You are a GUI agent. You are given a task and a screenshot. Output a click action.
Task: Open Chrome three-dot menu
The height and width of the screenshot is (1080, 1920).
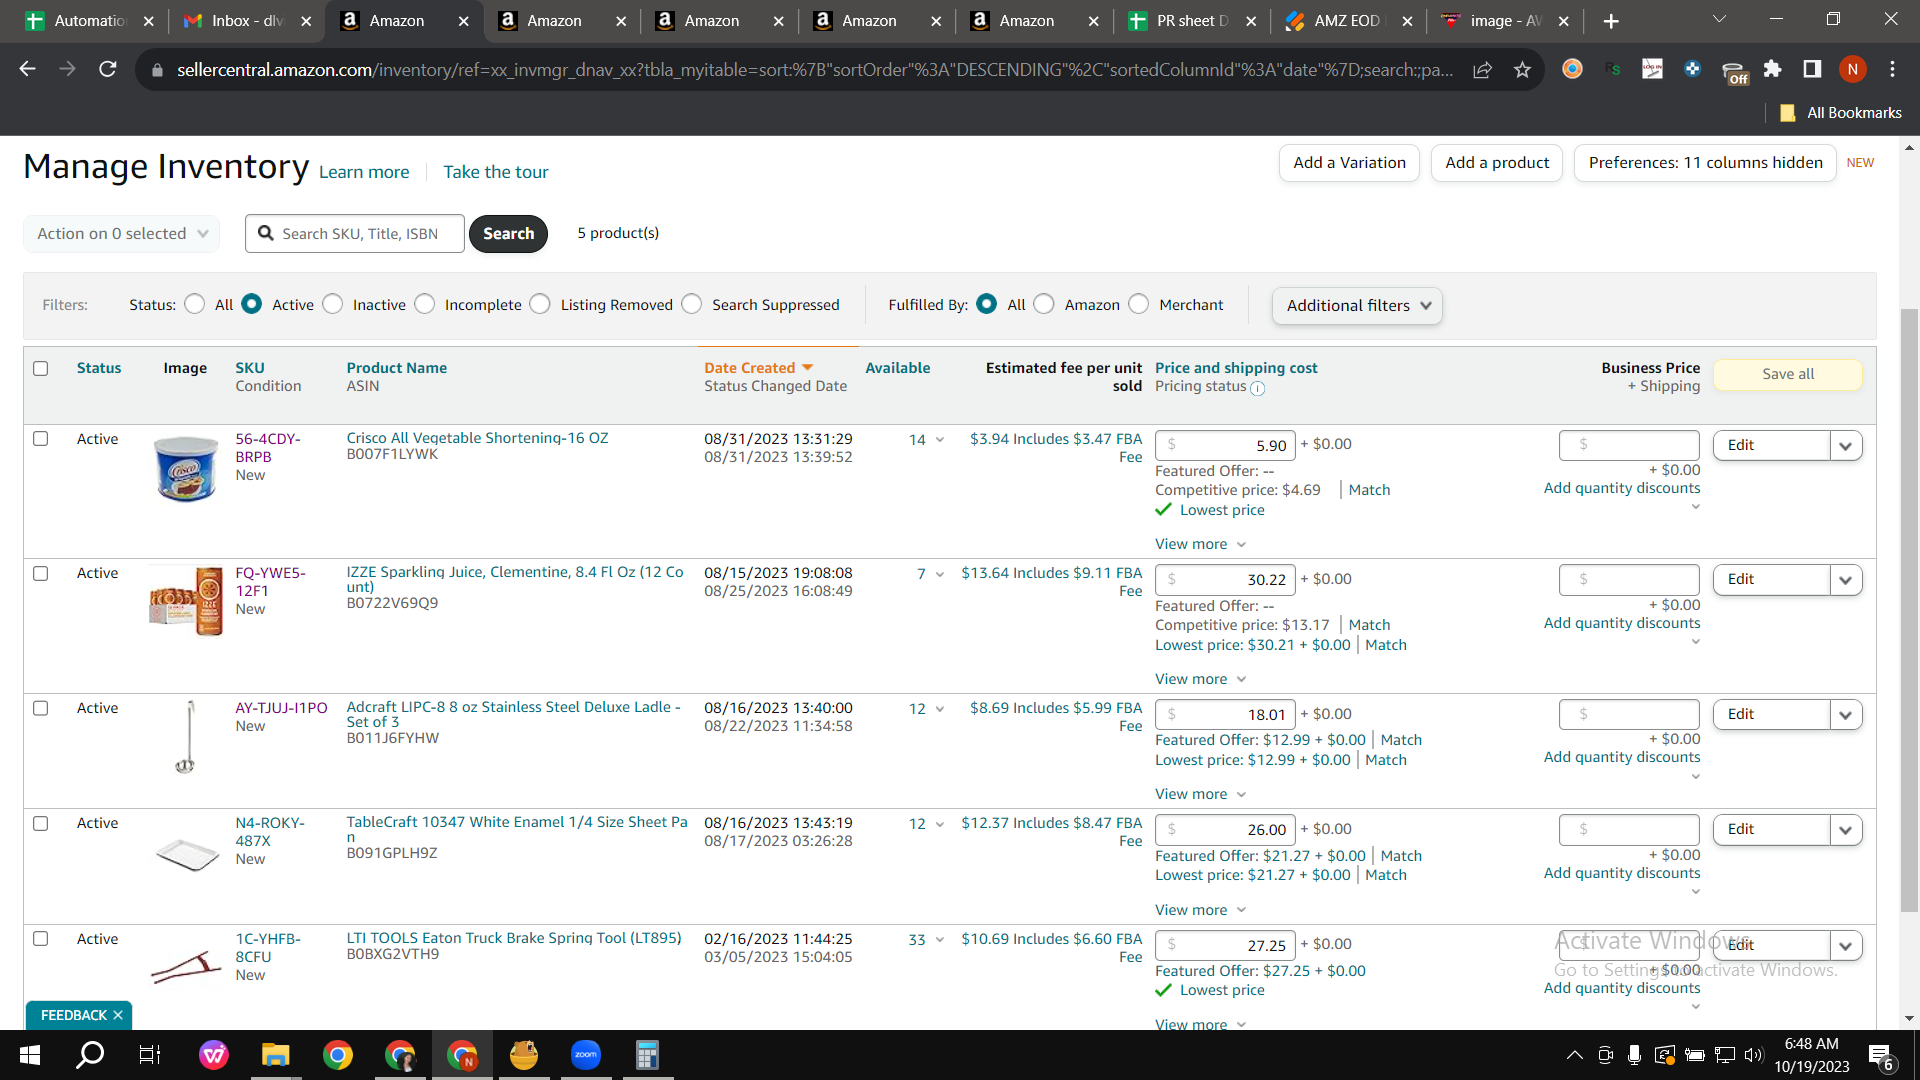(x=1892, y=69)
